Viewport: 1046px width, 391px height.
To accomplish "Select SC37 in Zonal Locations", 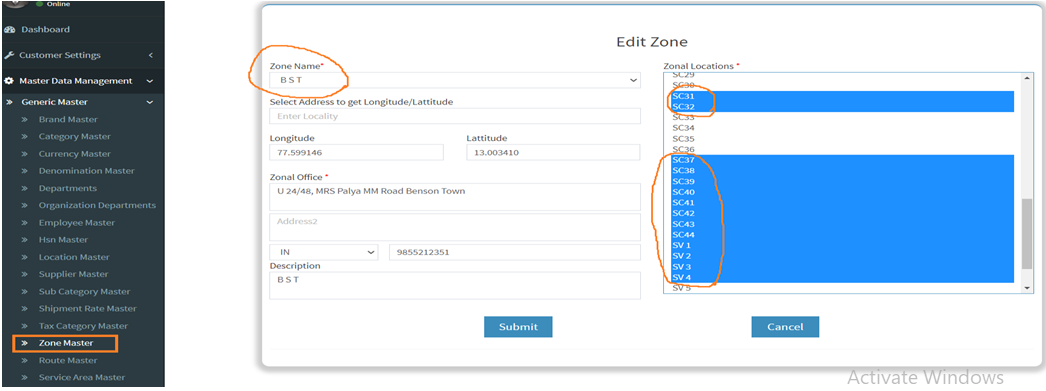I will click(x=843, y=160).
